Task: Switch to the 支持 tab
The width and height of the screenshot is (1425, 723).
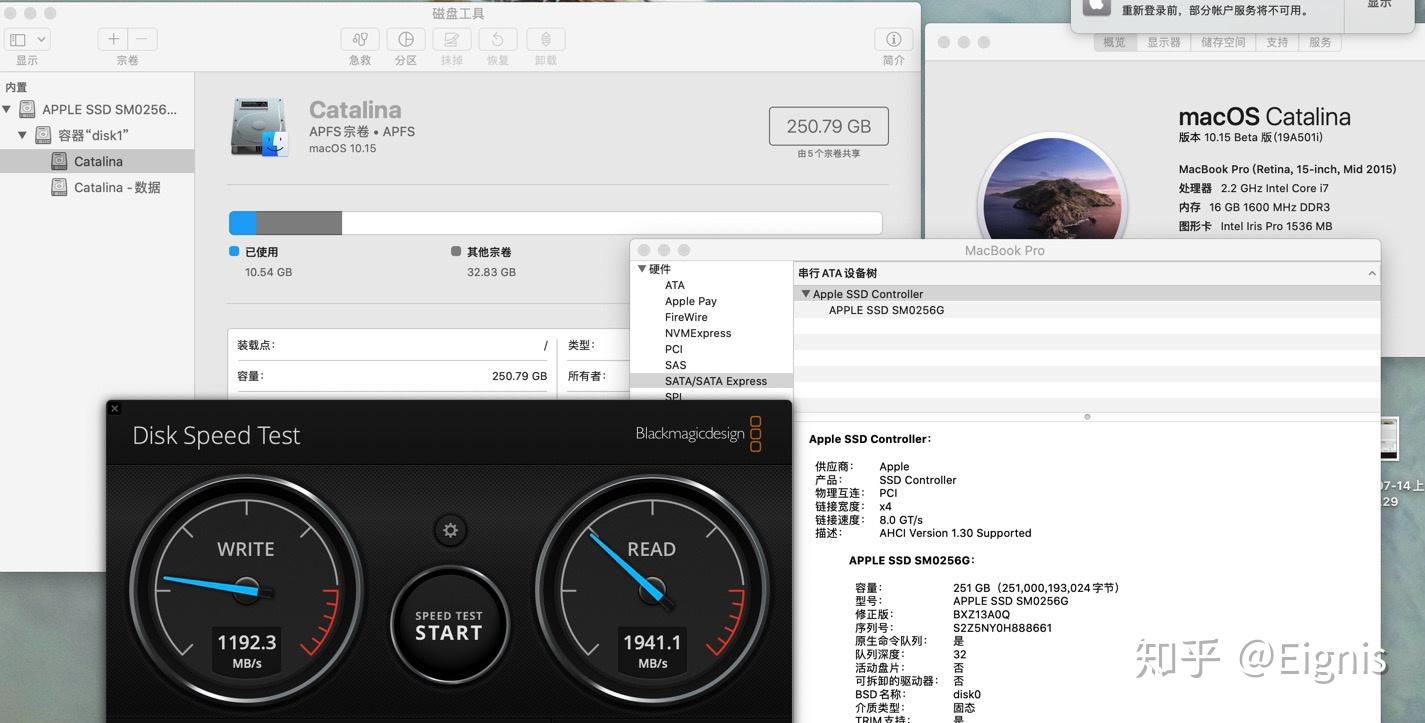Action: tap(1277, 42)
